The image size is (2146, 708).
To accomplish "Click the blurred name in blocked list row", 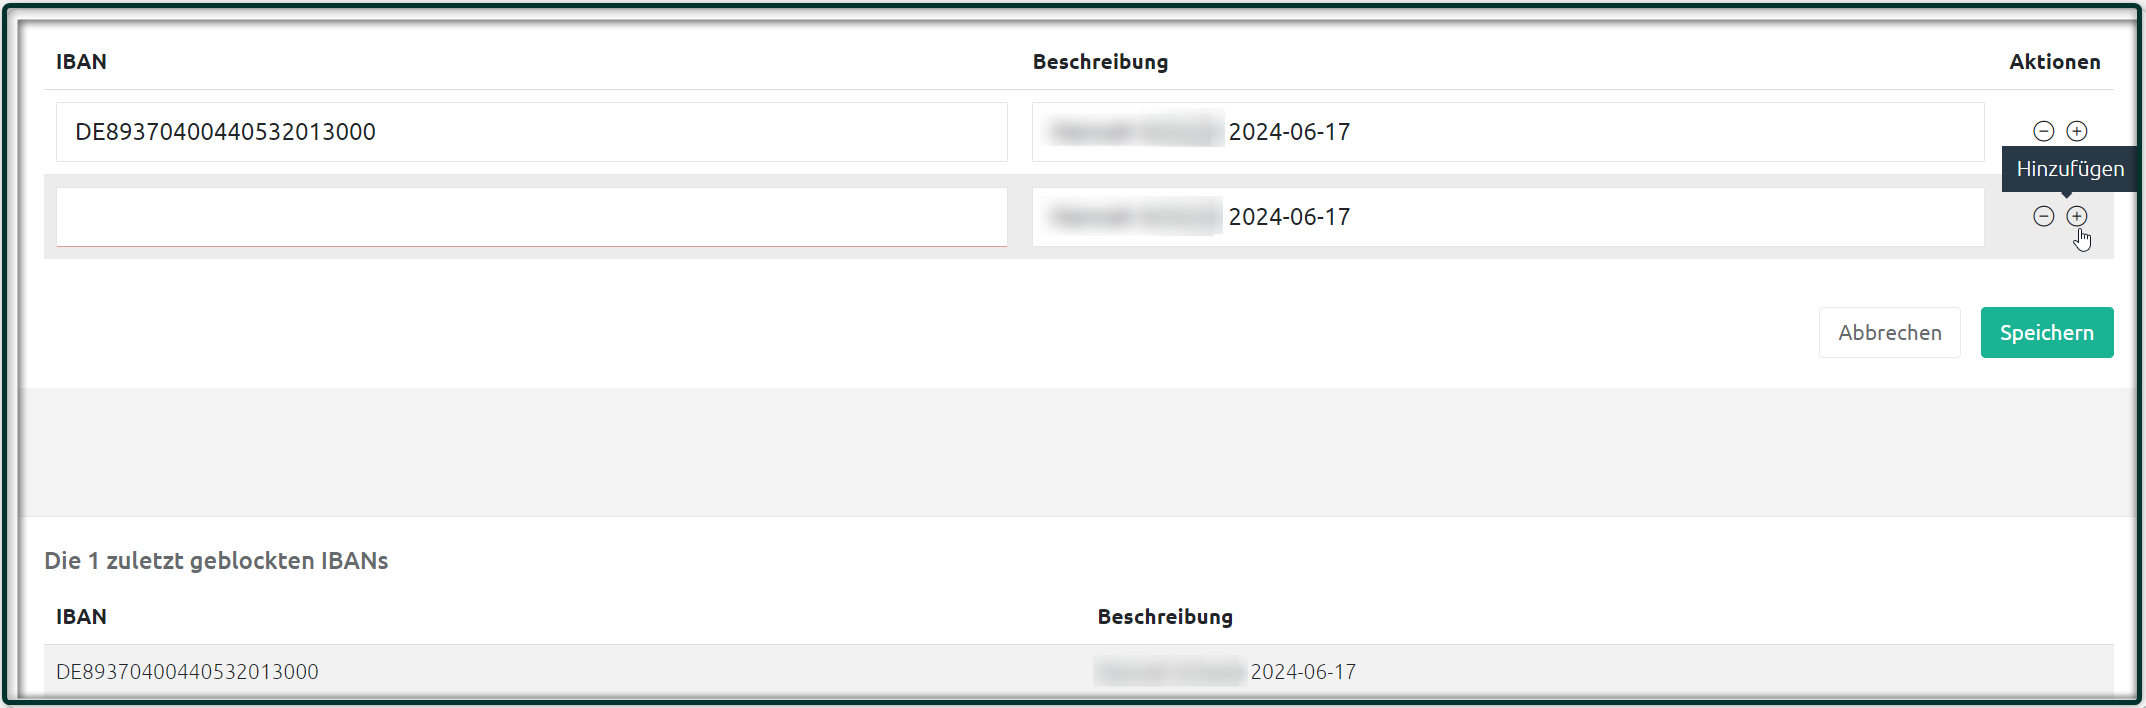I will [1170, 672].
